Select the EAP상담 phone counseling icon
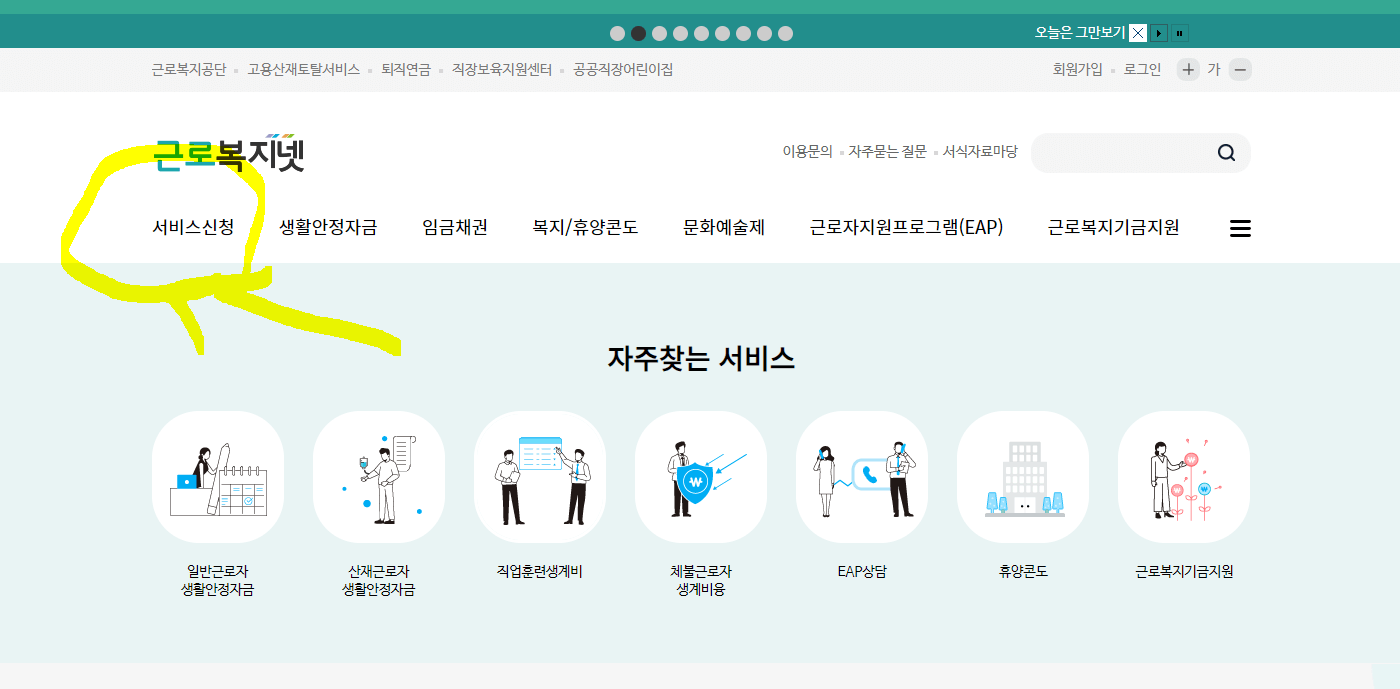This screenshot has width=1400, height=689. coord(862,477)
